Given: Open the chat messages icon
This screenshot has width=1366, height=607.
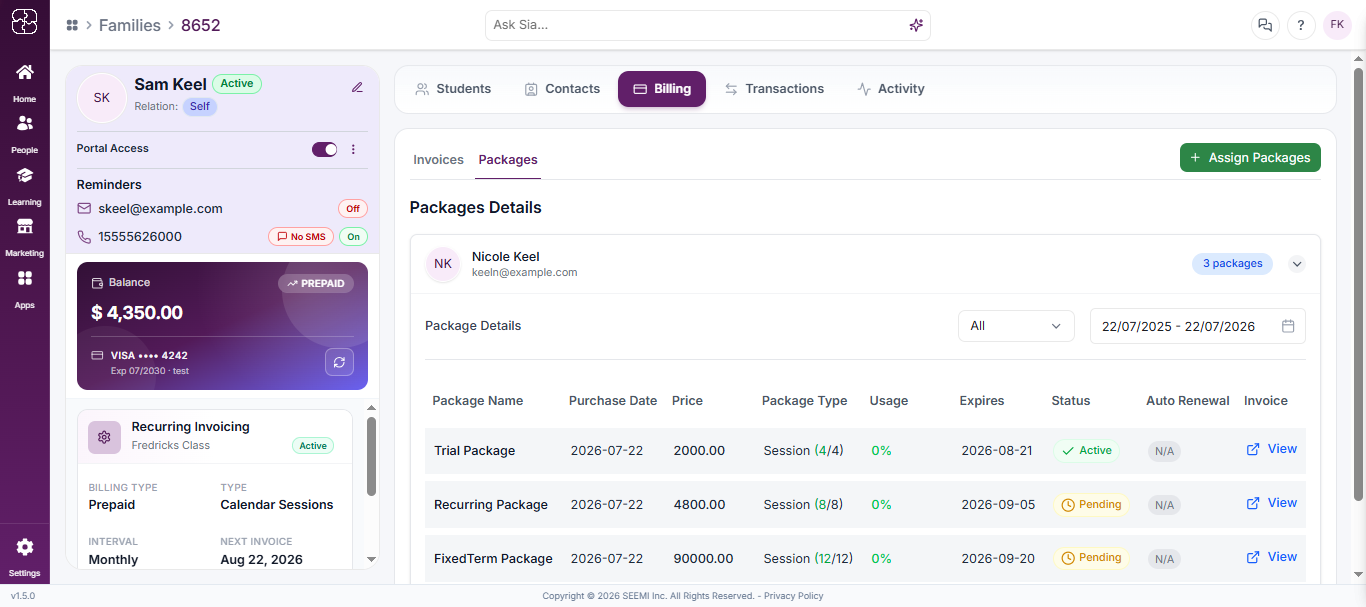Looking at the screenshot, I should coord(1265,25).
